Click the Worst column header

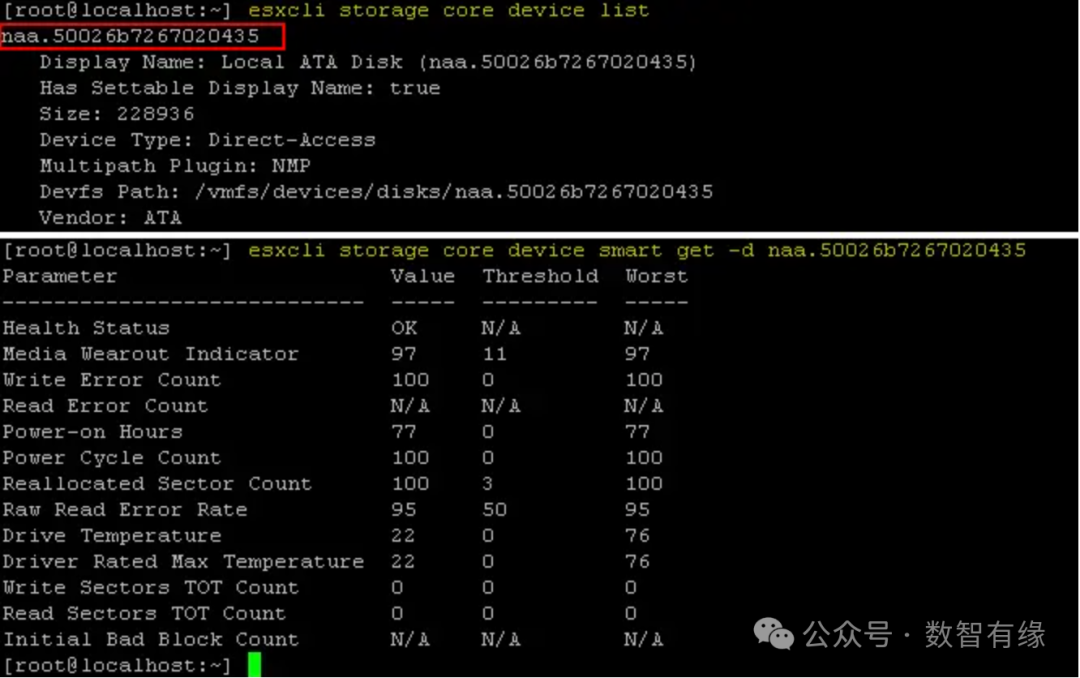(656, 276)
